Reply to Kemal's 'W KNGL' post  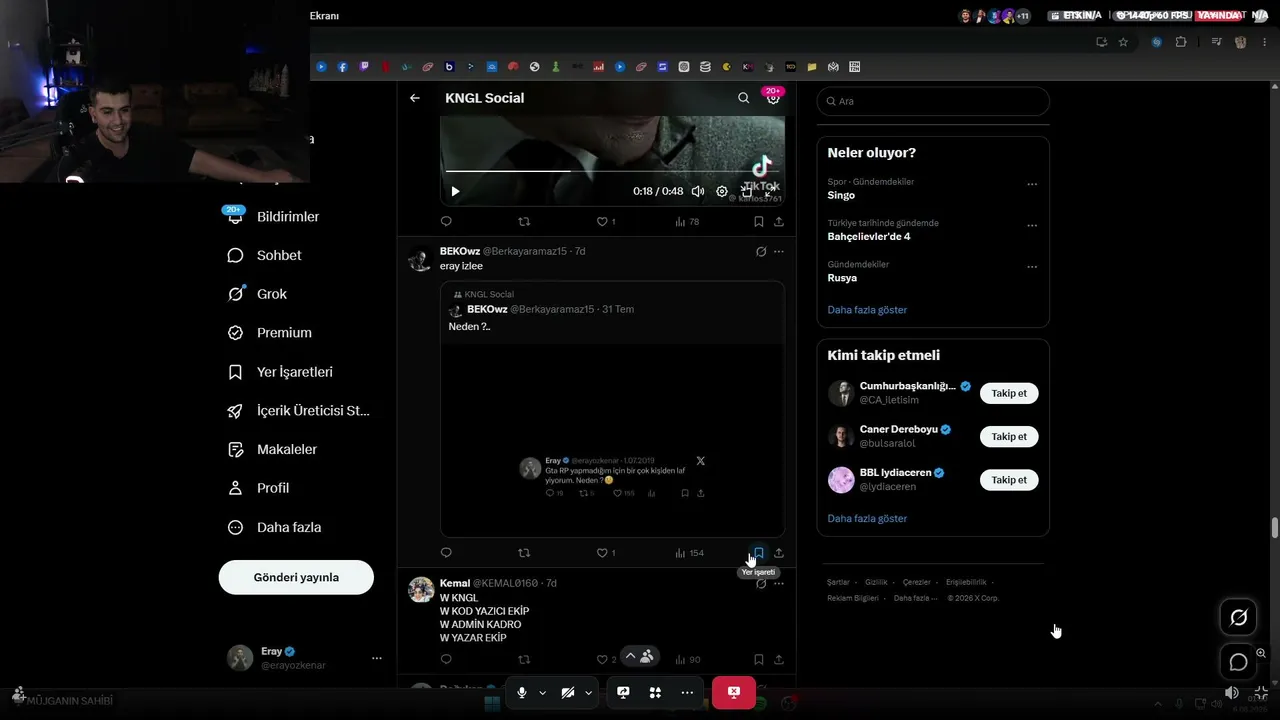(x=446, y=659)
